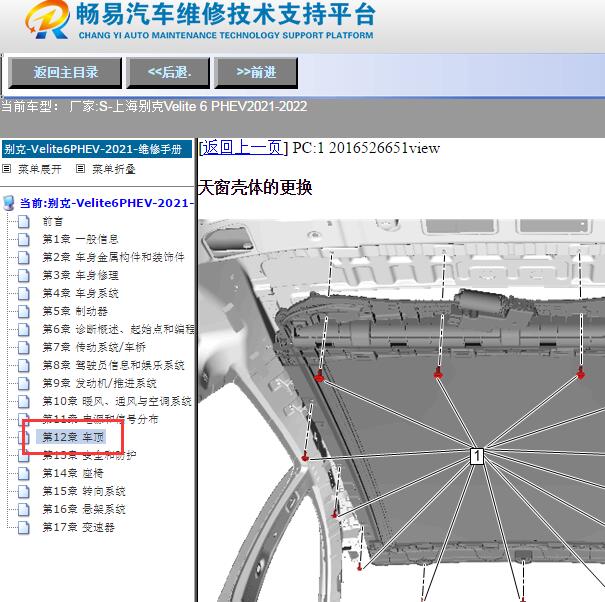Open 第3章 车身修理

pyautogui.click(x=80, y=275)
